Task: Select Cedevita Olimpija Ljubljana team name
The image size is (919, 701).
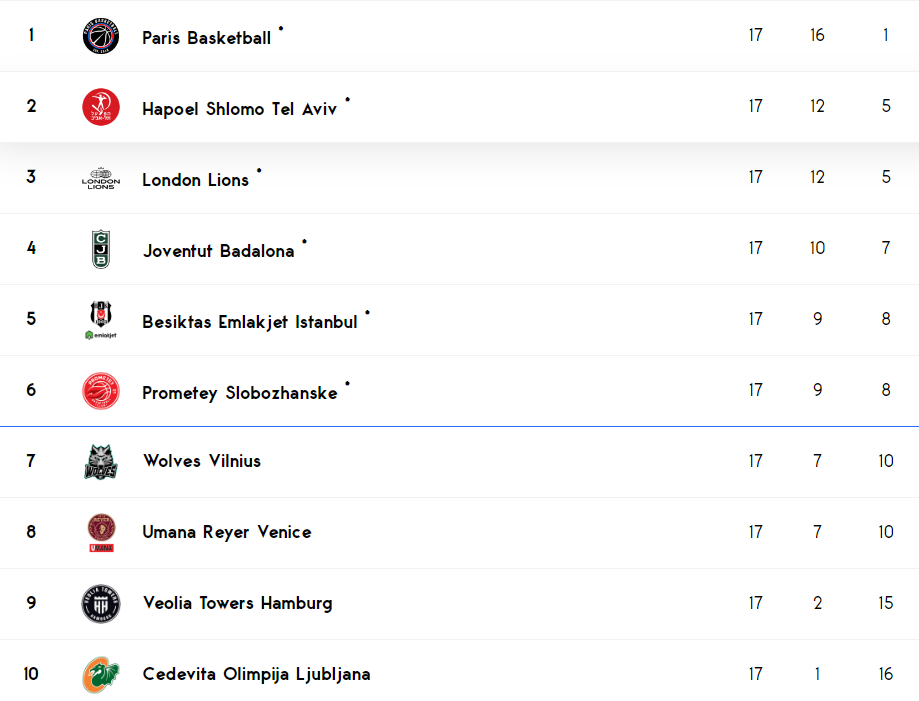Action: coord(256,675)
